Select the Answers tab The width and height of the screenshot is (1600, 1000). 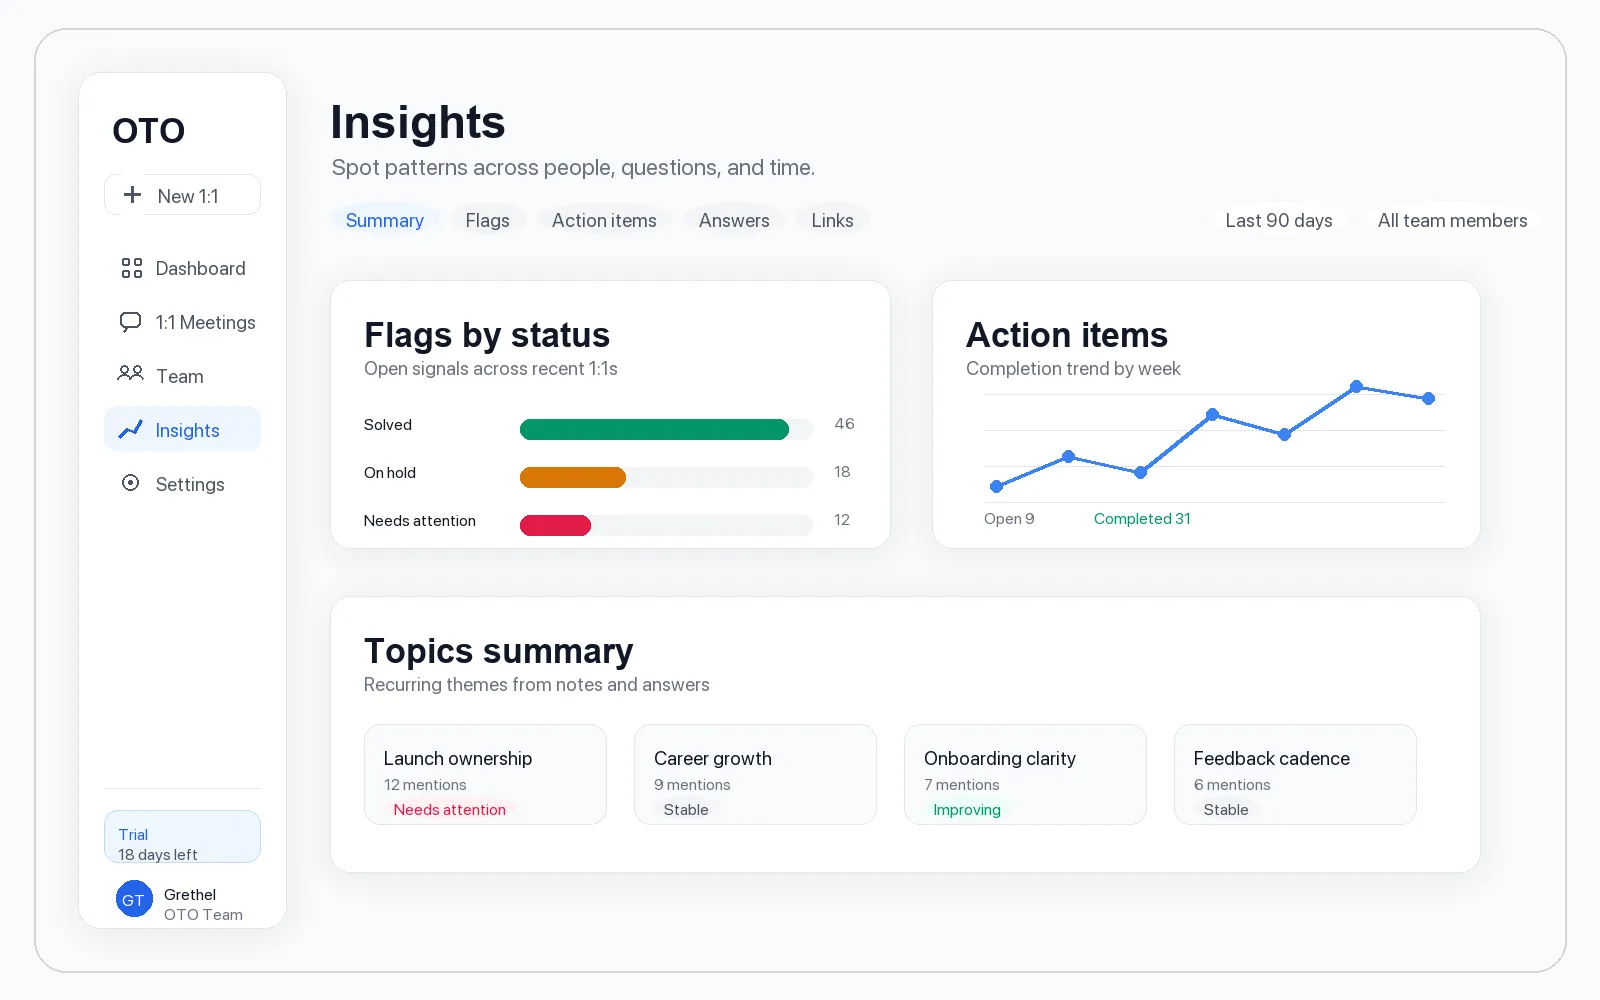734,220
